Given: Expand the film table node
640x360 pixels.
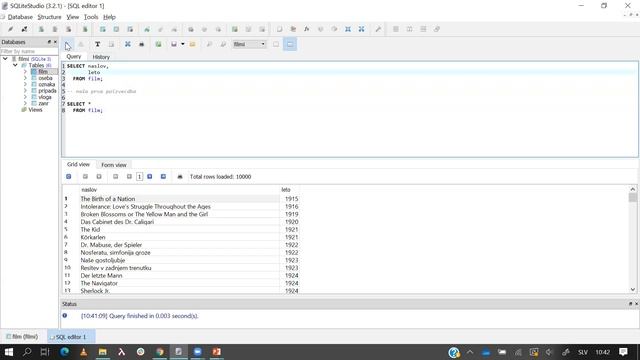Looking at the screenshot, I should tap(25, 71).
